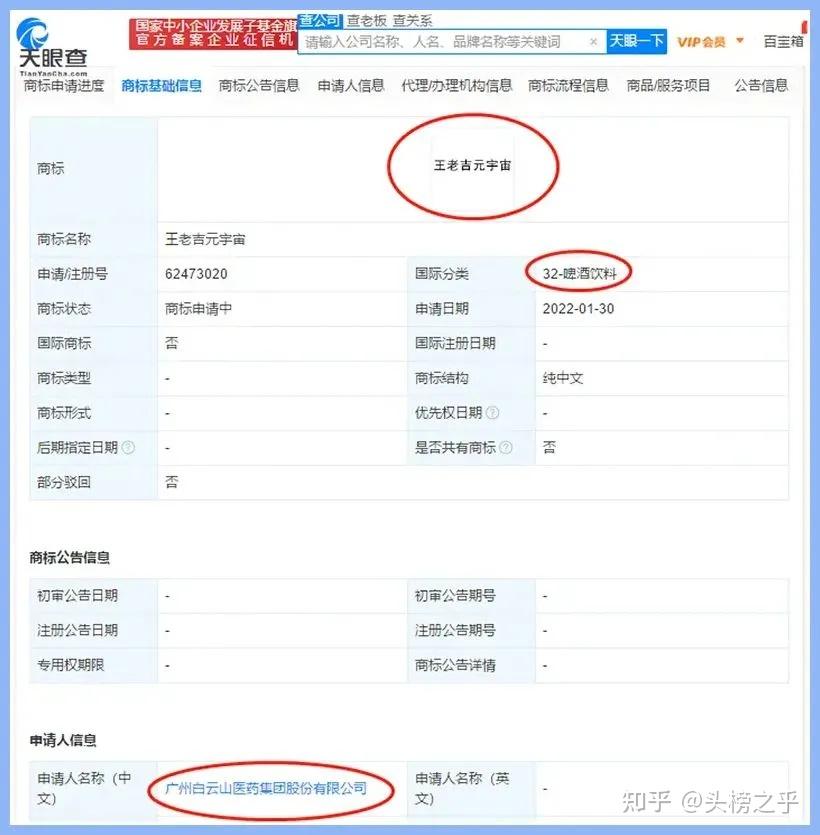Viewport: 820px width, 835px height.
Task: Click the 天眼一下 search button
Action: 636,42
